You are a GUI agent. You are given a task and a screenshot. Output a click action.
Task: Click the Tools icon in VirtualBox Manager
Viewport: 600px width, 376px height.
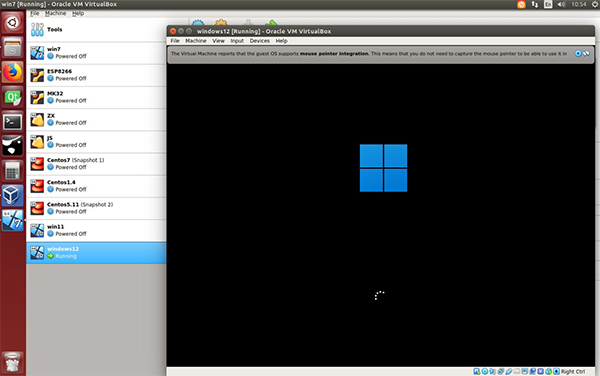point(37,29)
